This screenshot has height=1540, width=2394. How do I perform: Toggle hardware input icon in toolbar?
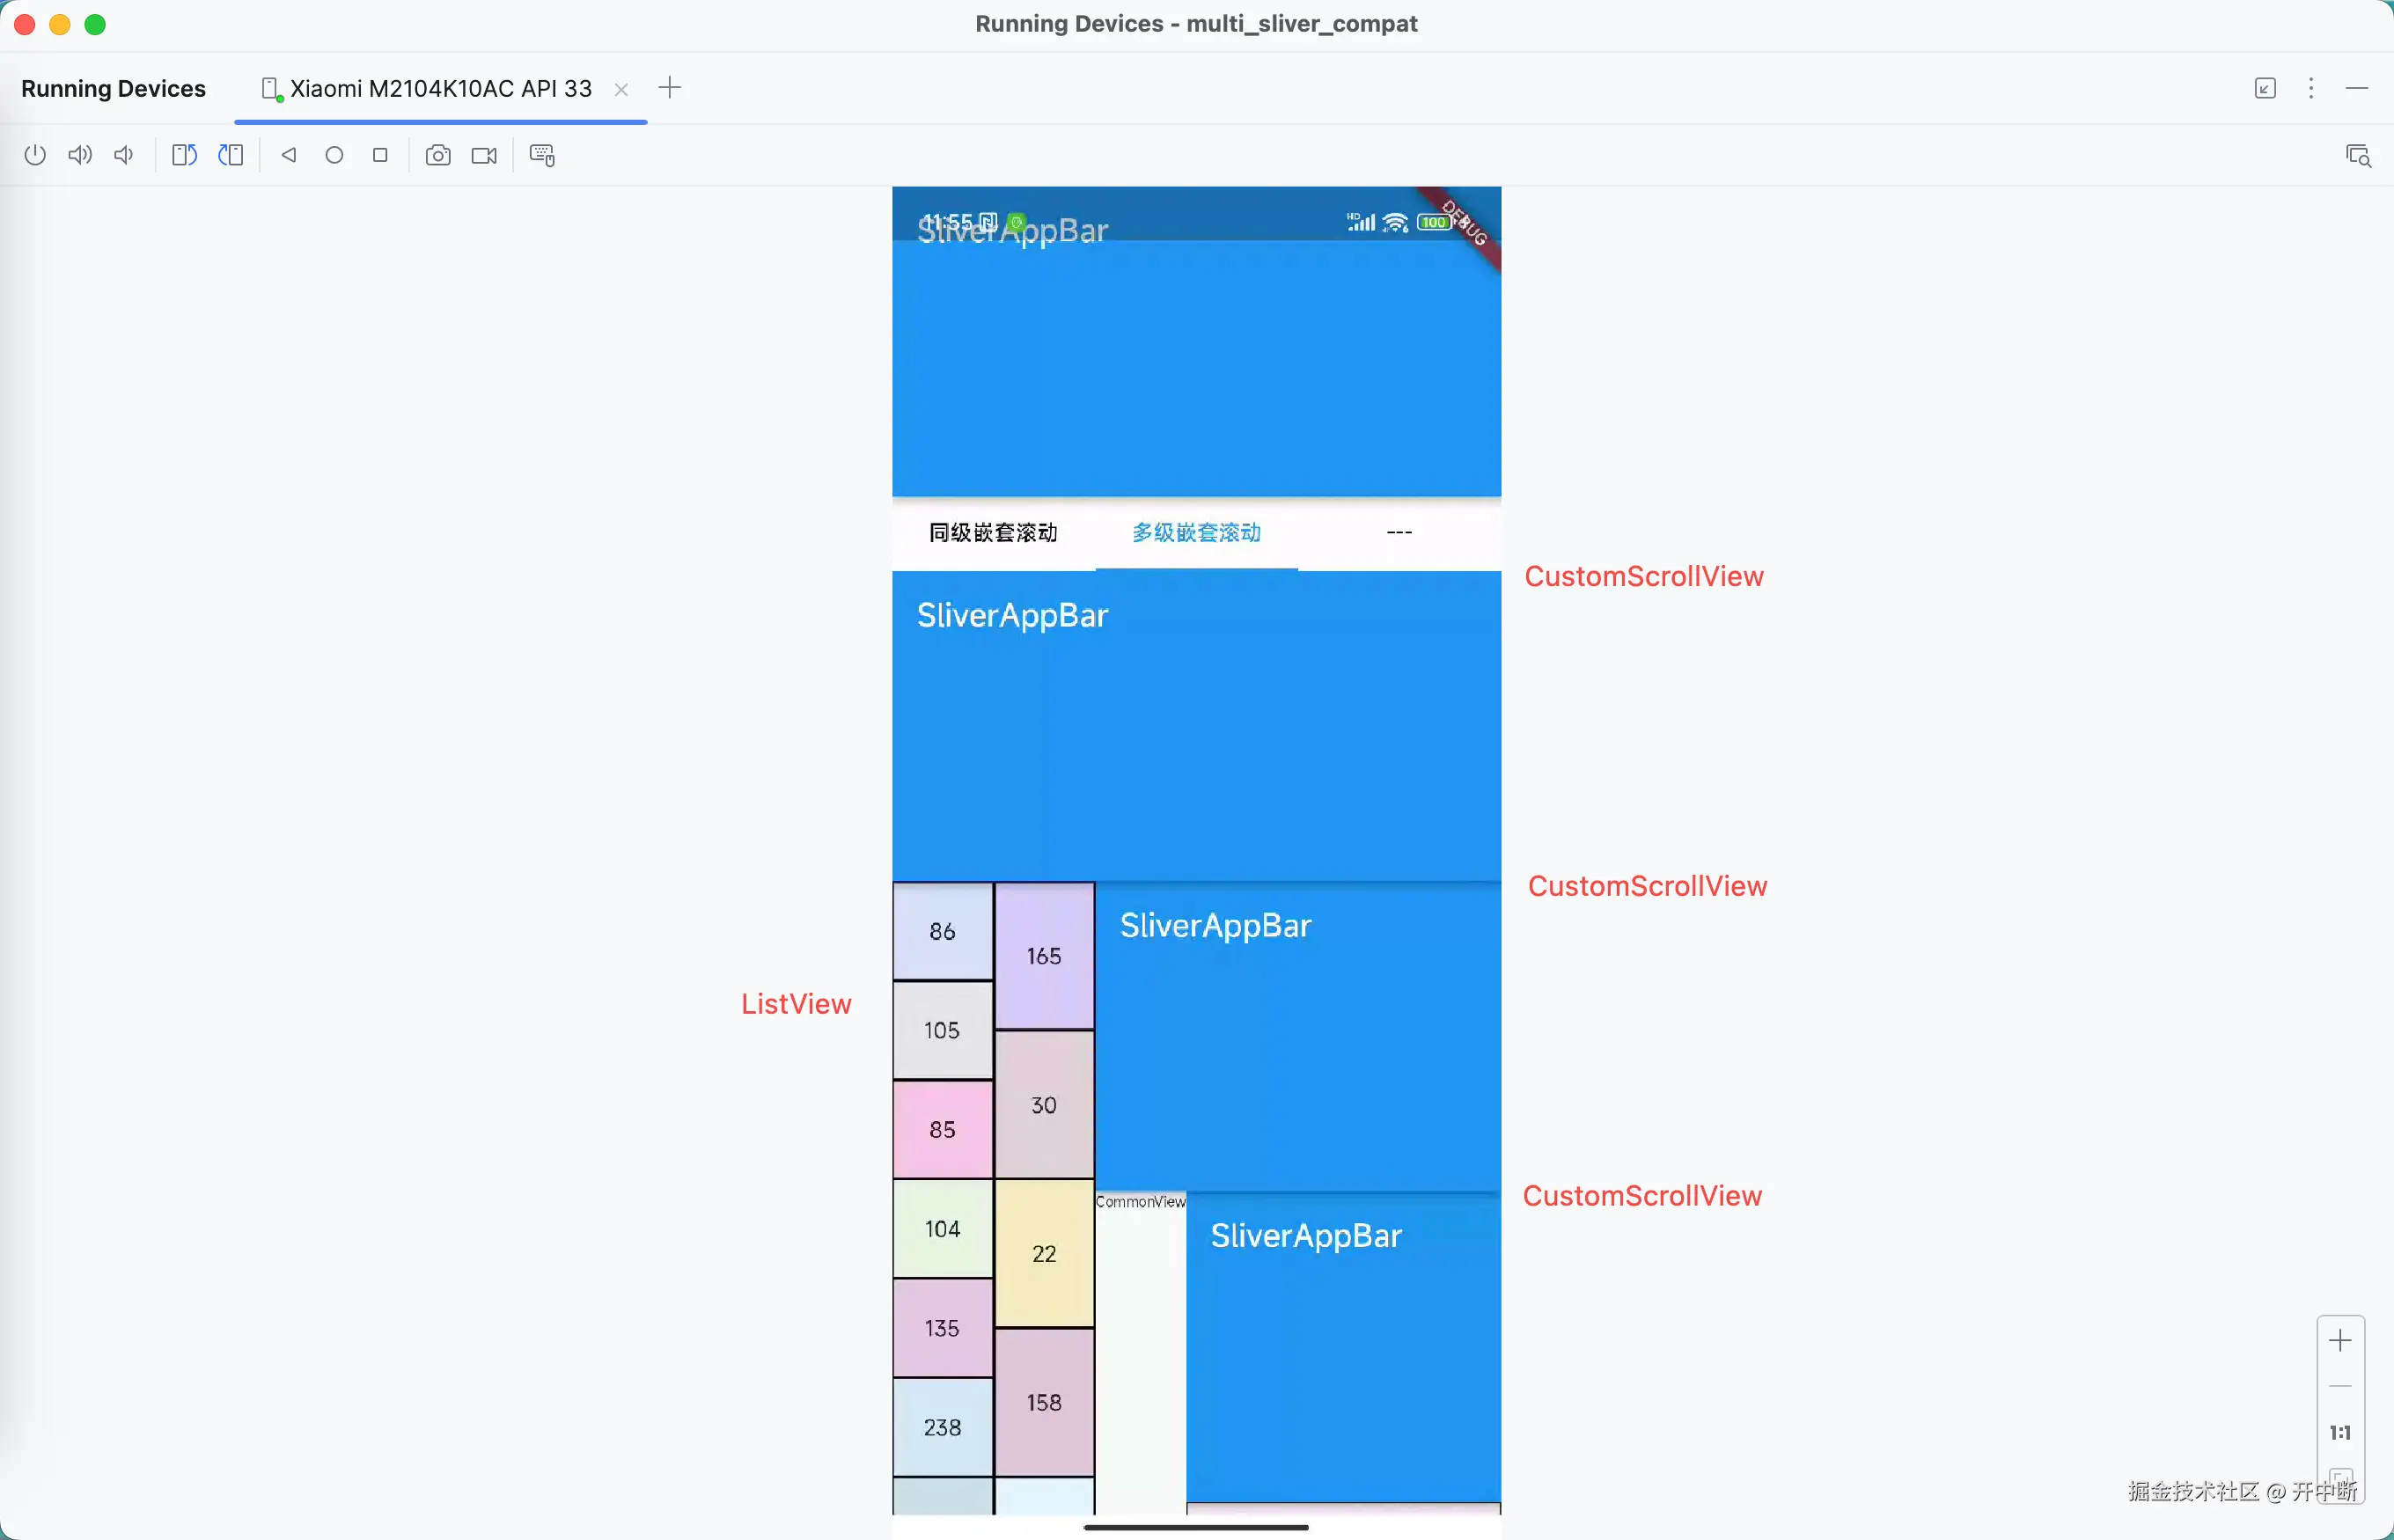point(542,155)
